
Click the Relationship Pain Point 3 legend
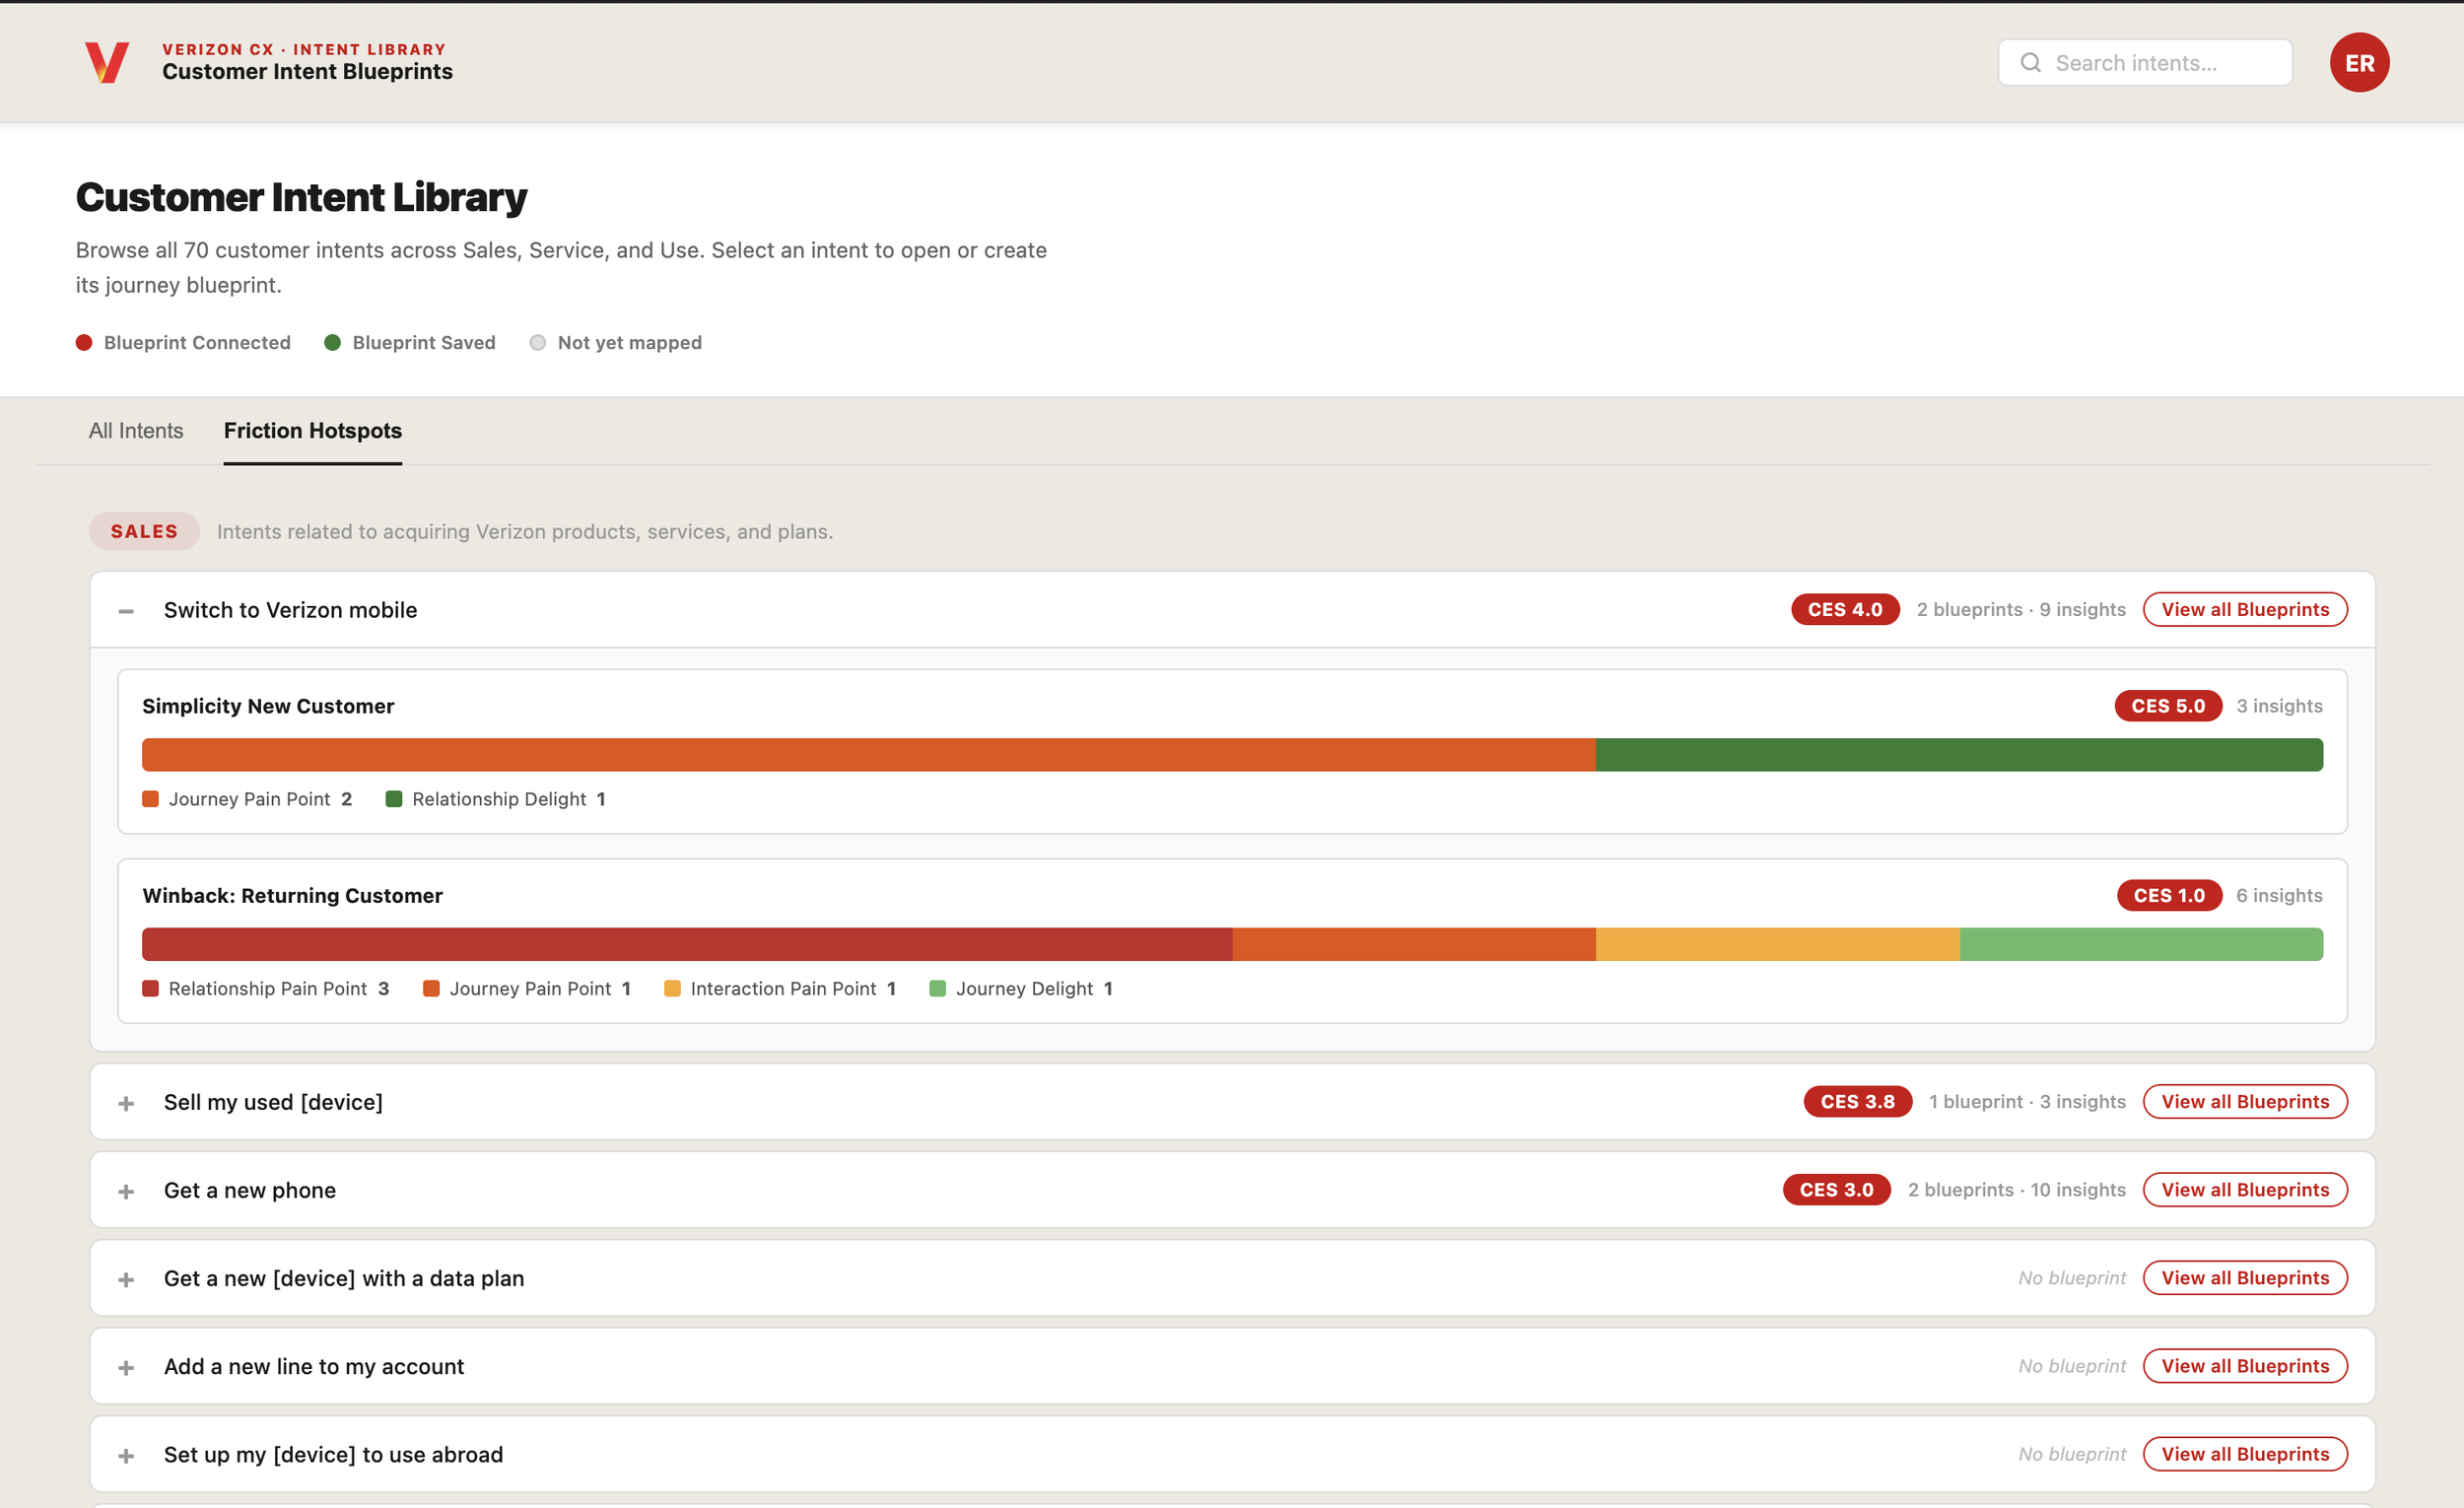(x=266, y=989)
